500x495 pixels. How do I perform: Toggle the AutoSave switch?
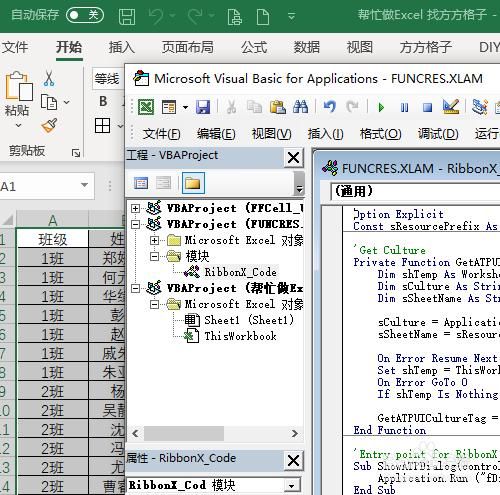pos(85,15)
